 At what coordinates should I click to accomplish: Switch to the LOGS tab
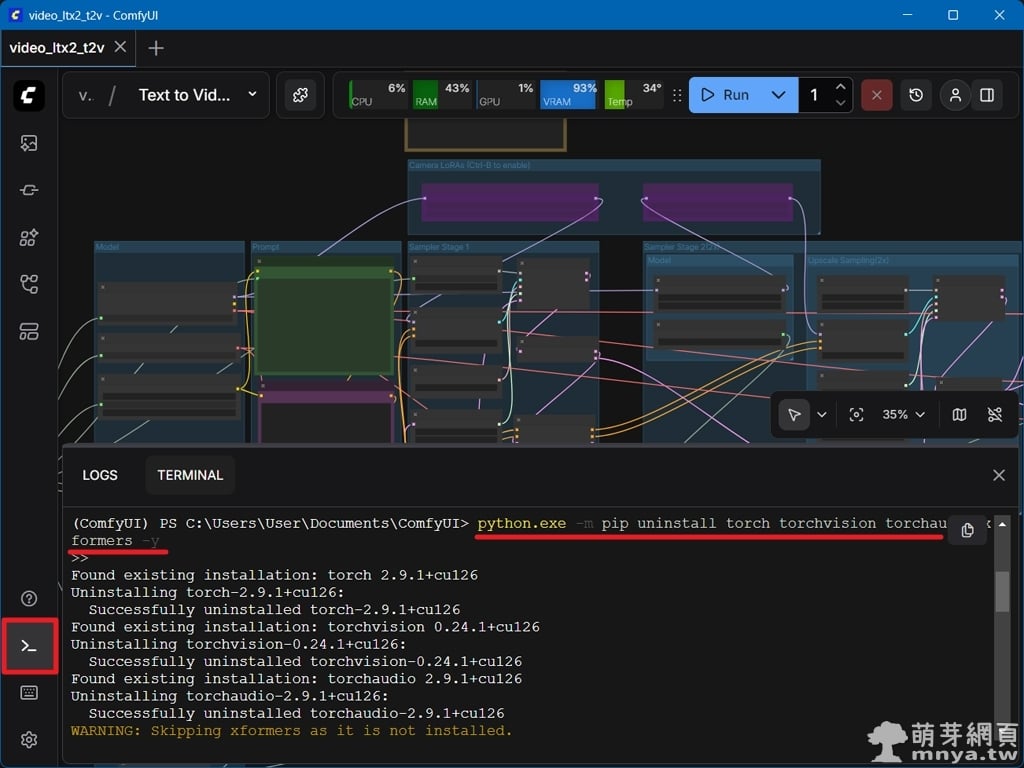[x=100, y=475]
